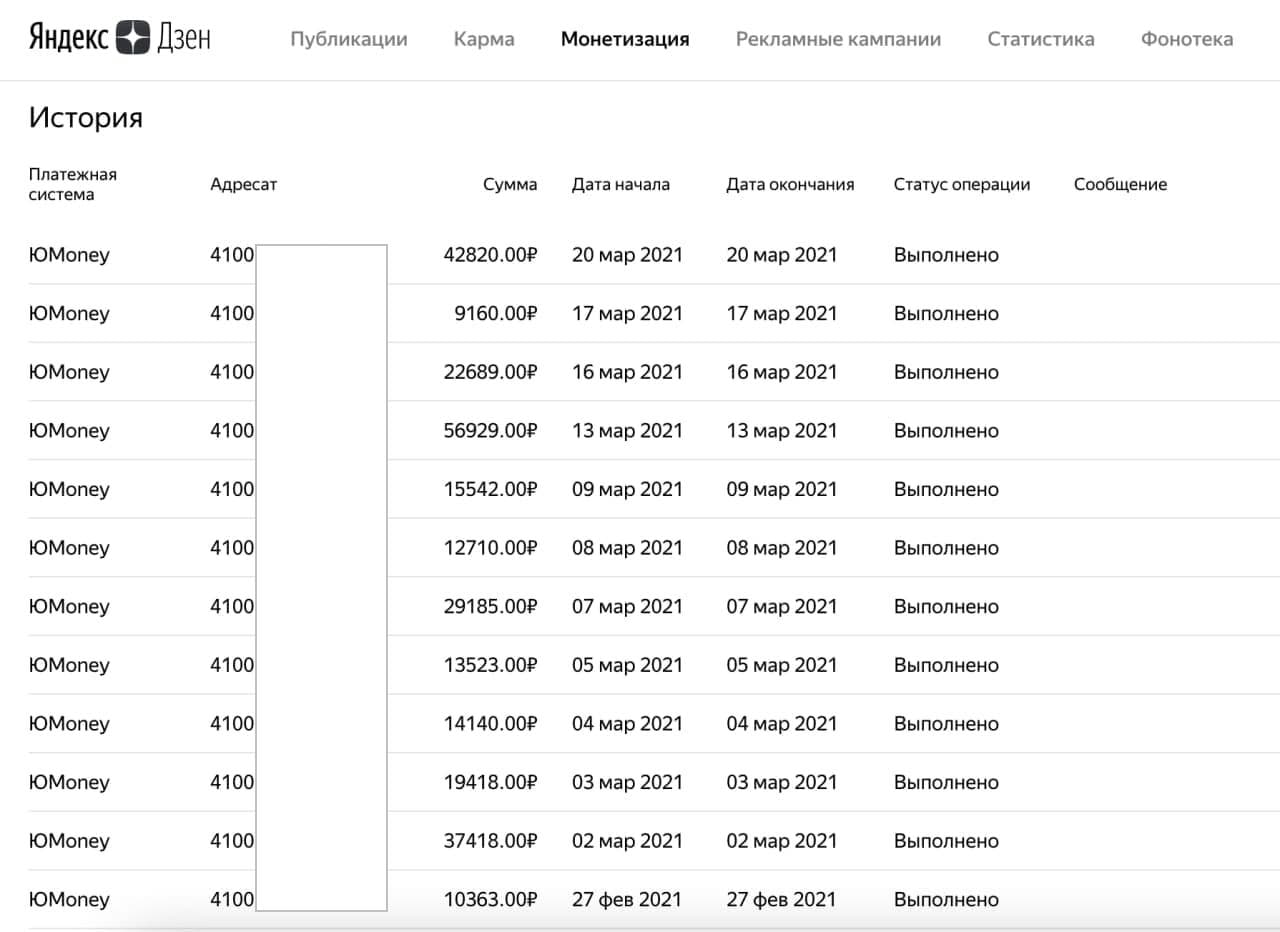Image resolution: width=1280 pixels, height=932 pixels.
Task: Click the Яндекс Дзен logo
Action: 119,38
